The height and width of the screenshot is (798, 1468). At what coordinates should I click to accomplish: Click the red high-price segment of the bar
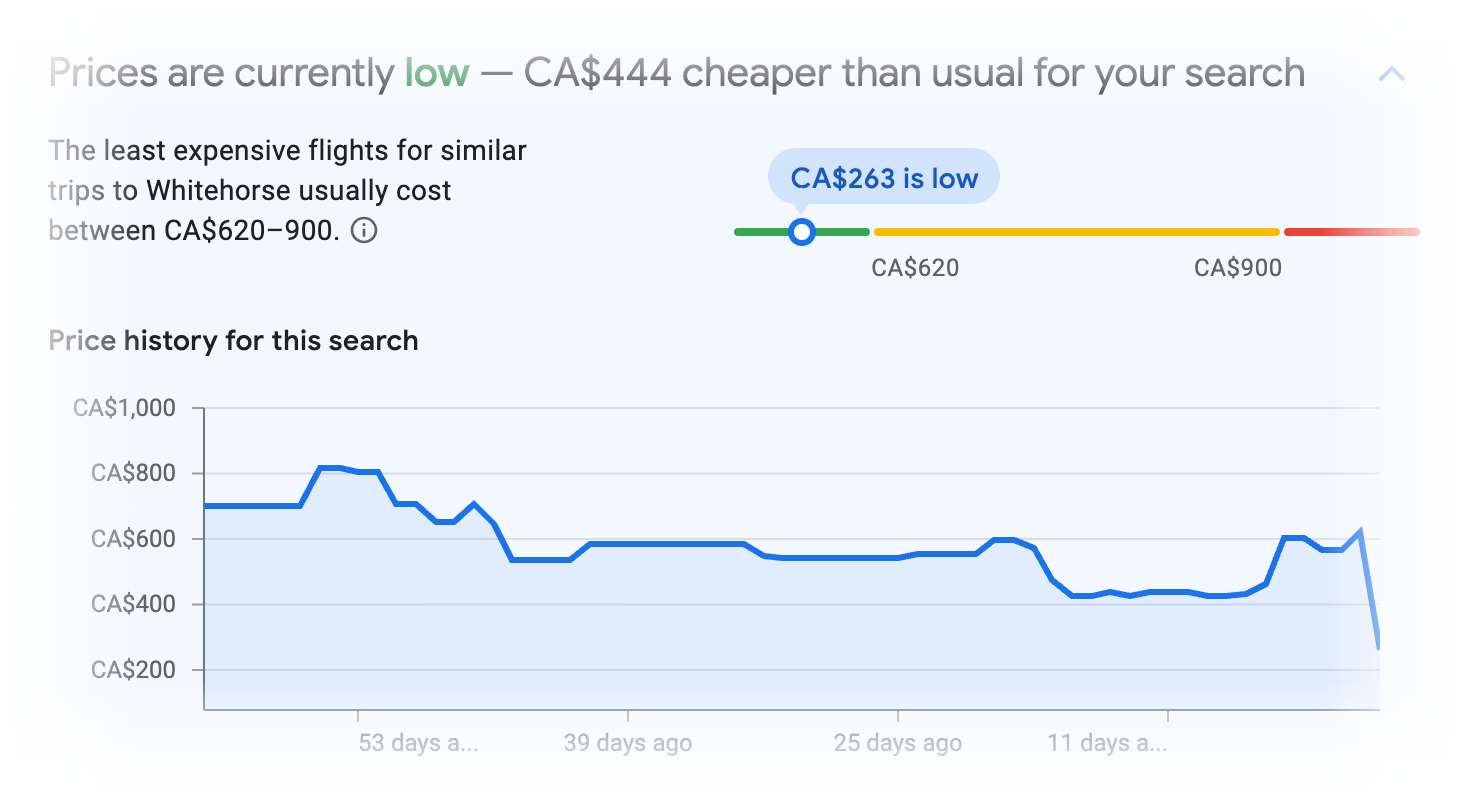coord(1350,231)
